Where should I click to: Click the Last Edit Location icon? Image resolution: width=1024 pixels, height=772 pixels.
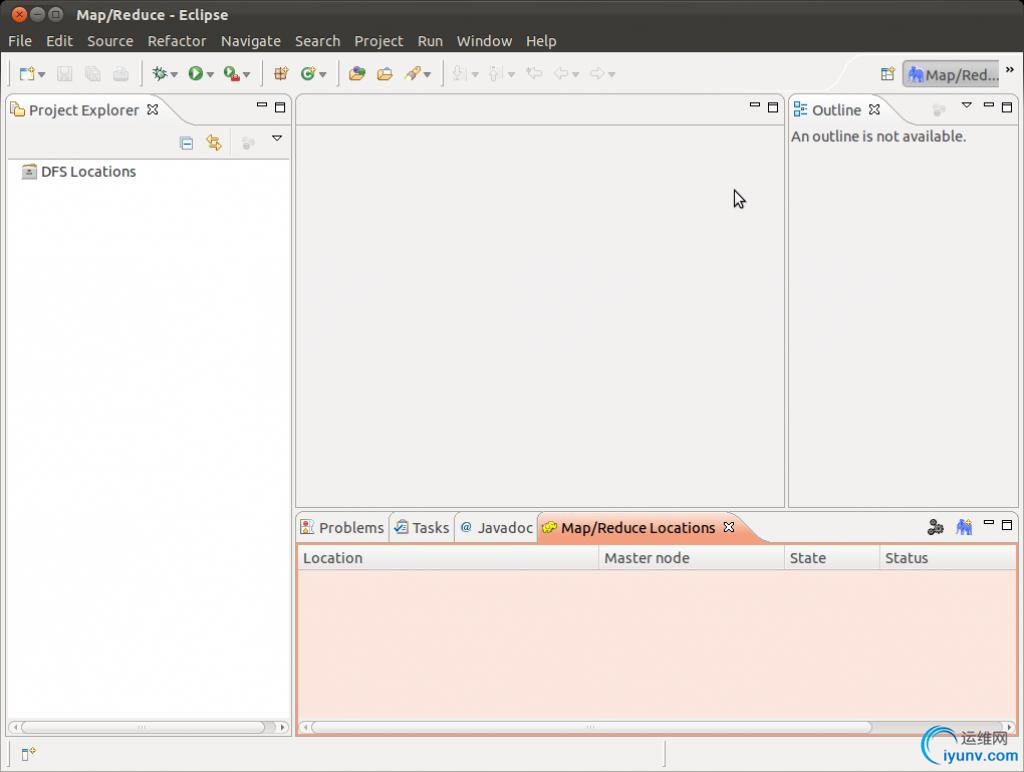(x=534, y=73)
